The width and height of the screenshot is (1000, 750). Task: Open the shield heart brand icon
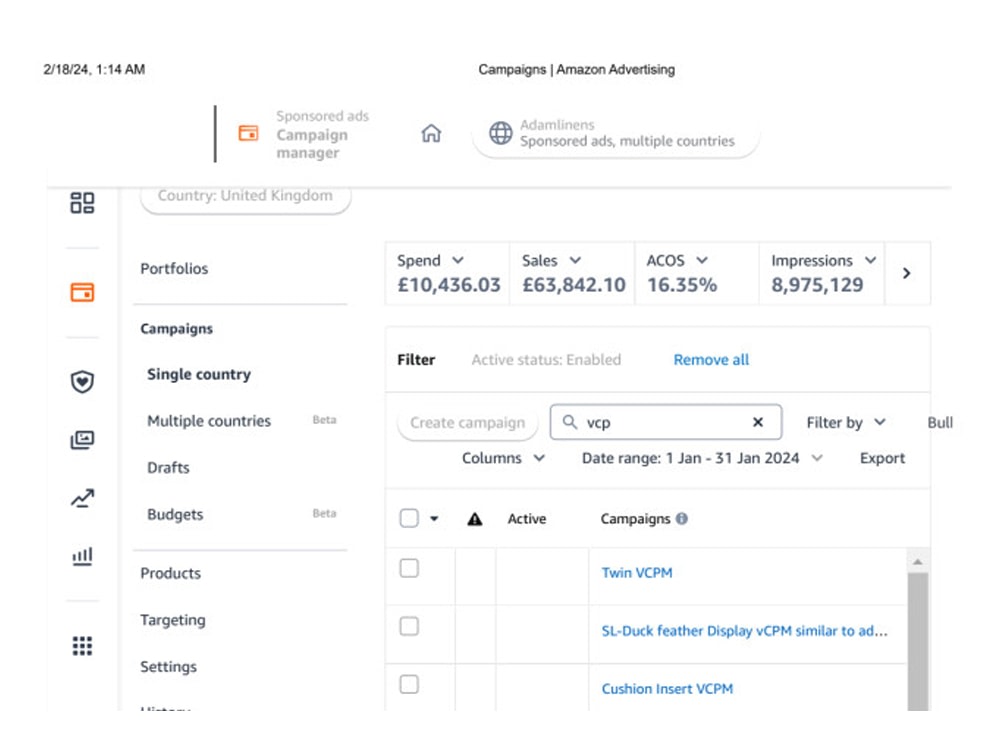coord(82,382)
